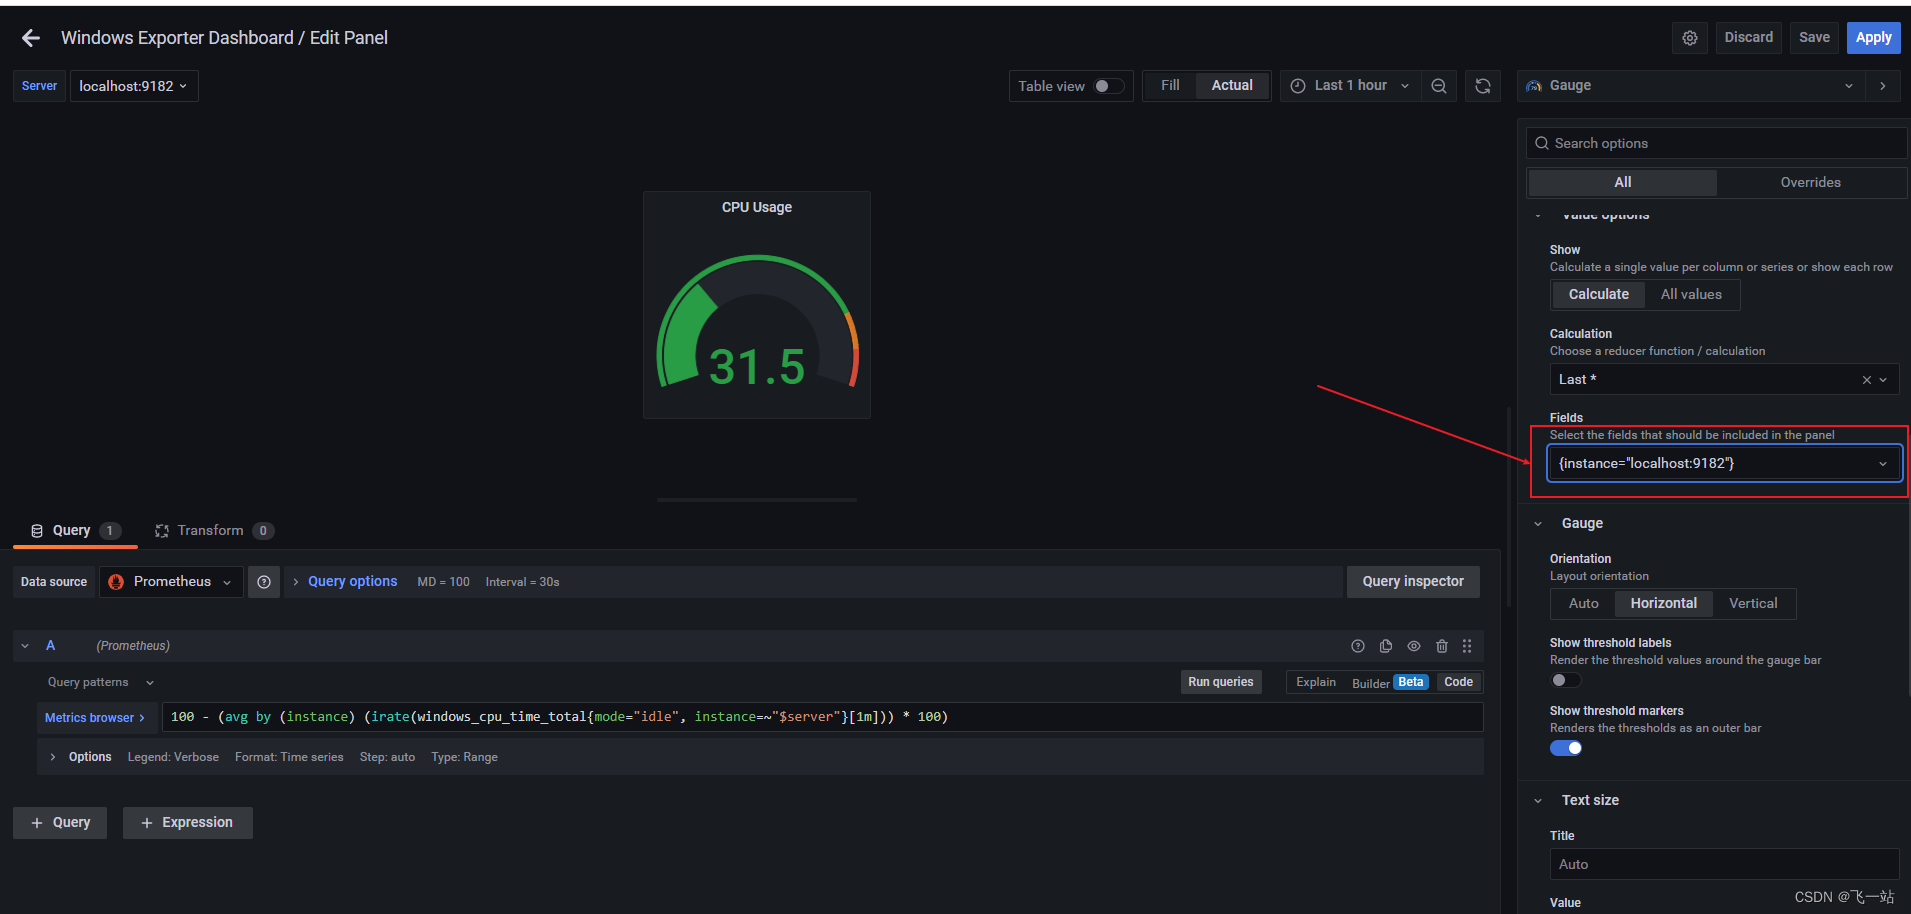
Task: Click Save button
Action: click(x=1814, y=38)
